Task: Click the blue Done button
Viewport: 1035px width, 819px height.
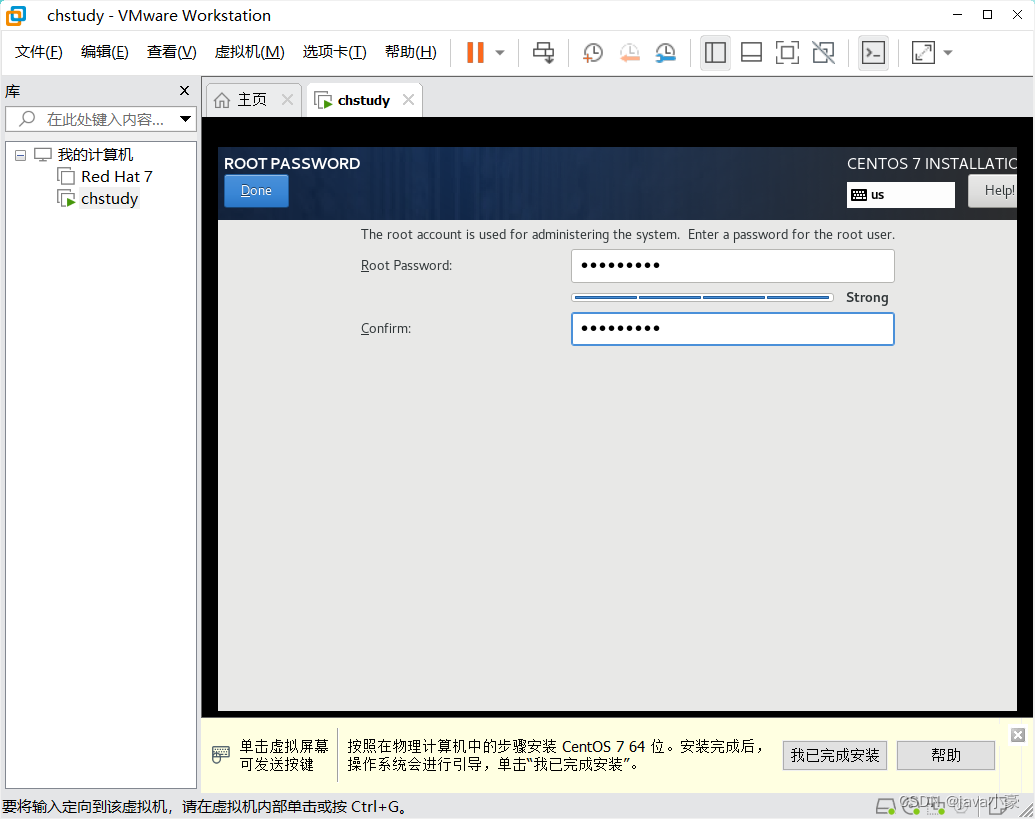Action: click(x=256, y=191)
